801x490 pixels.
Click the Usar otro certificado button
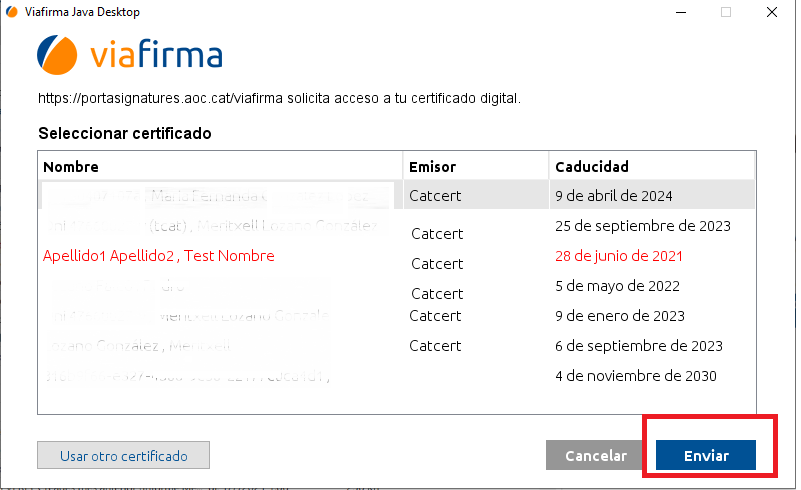click(x=124, y=455)
